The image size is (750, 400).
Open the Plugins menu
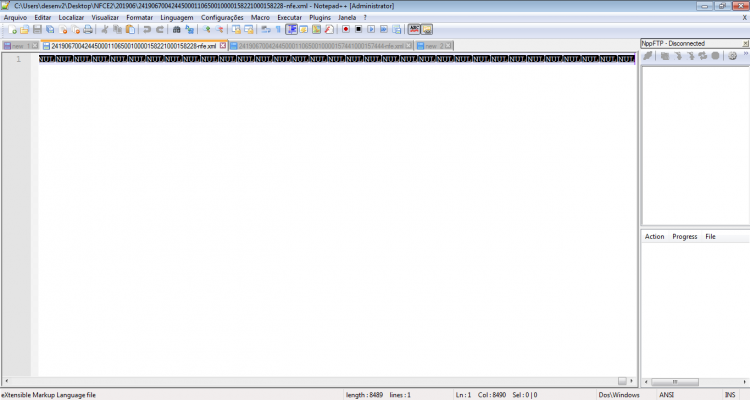(x=320, y=17)
